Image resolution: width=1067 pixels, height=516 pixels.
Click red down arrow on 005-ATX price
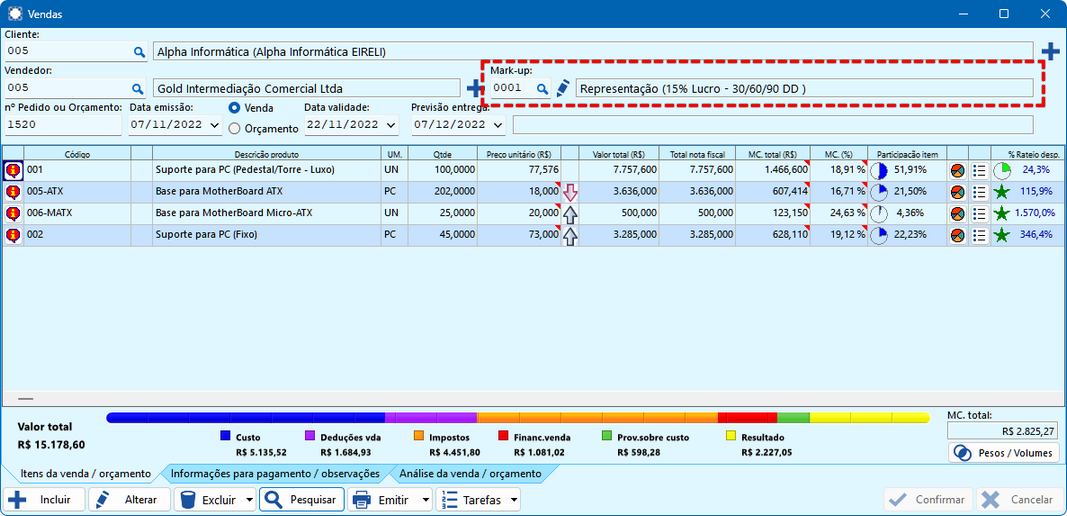(570, 193)
